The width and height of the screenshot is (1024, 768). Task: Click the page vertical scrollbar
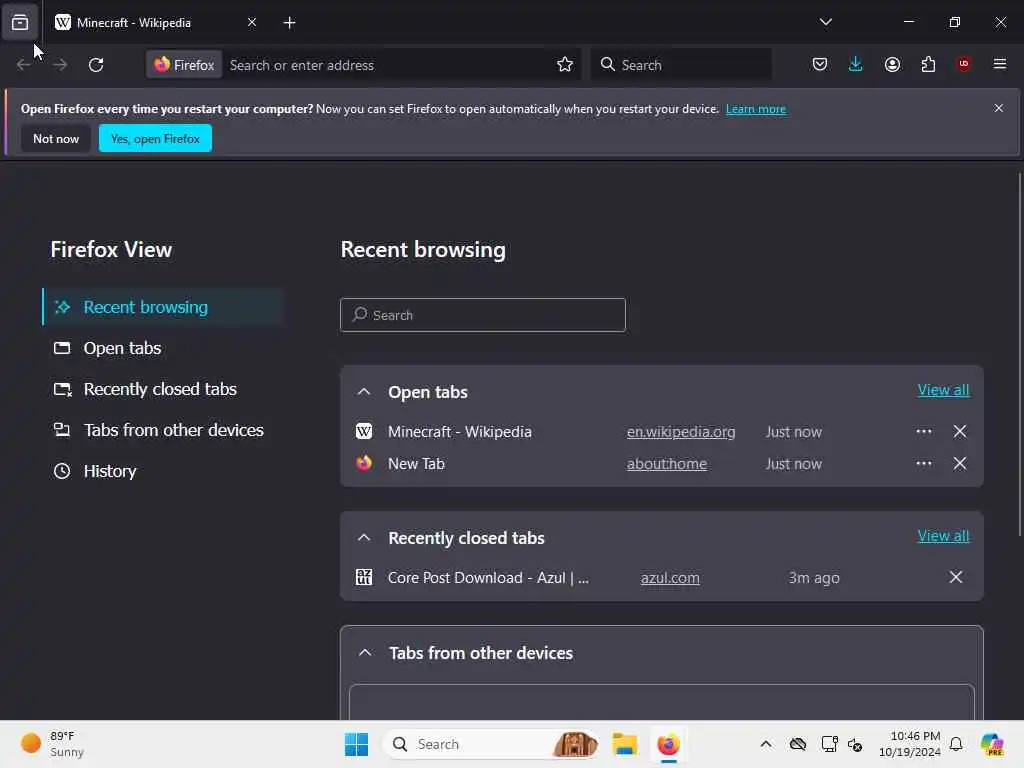tap(1019, 356)
